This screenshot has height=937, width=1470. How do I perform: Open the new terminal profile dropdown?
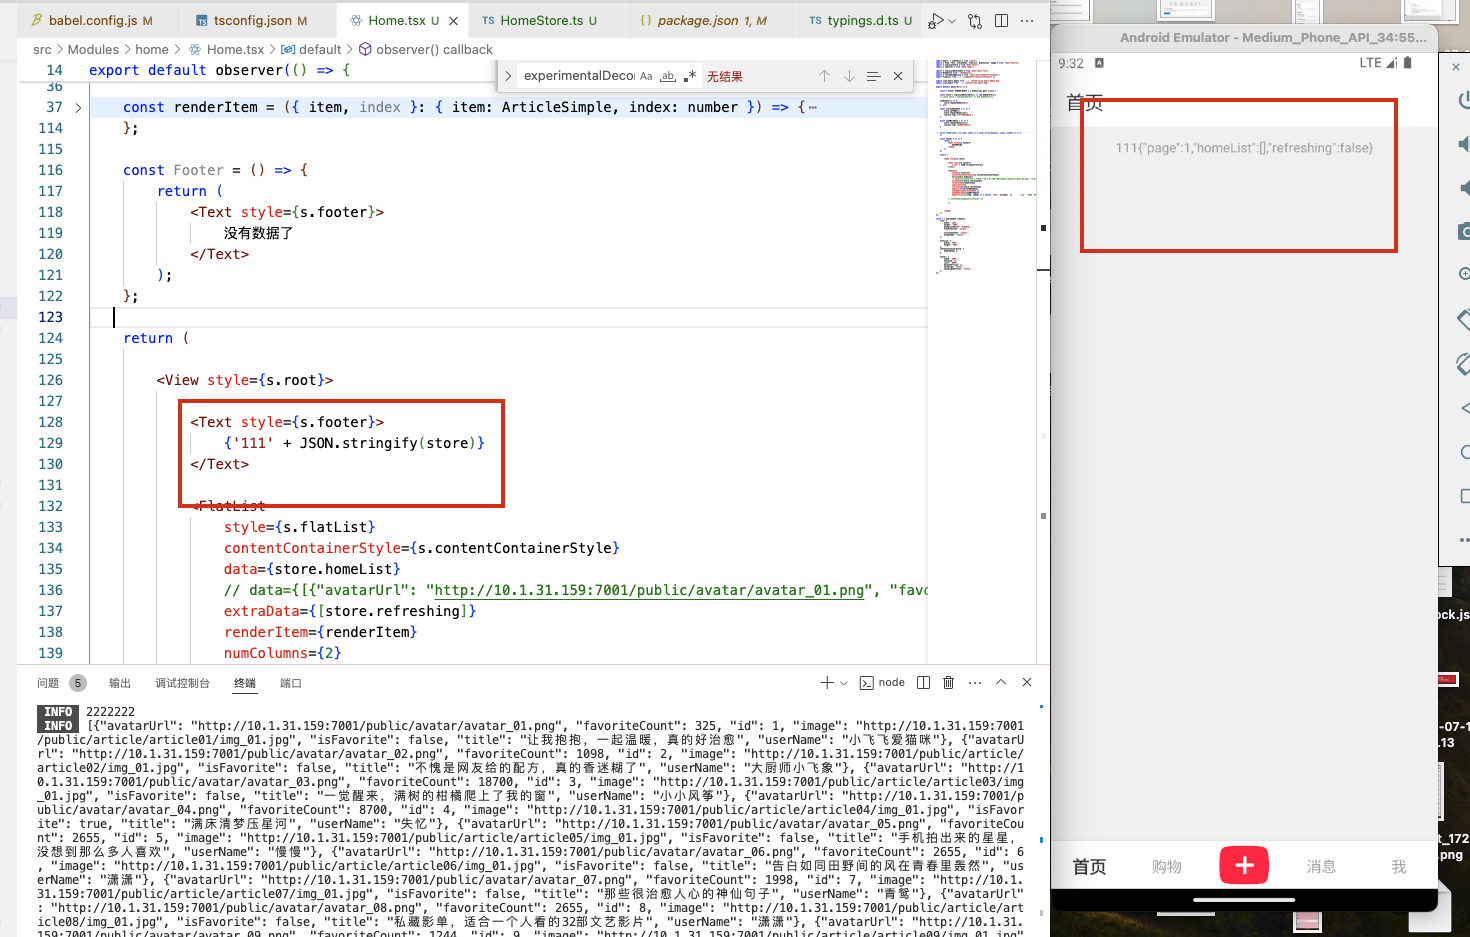(x=844, y=683)
